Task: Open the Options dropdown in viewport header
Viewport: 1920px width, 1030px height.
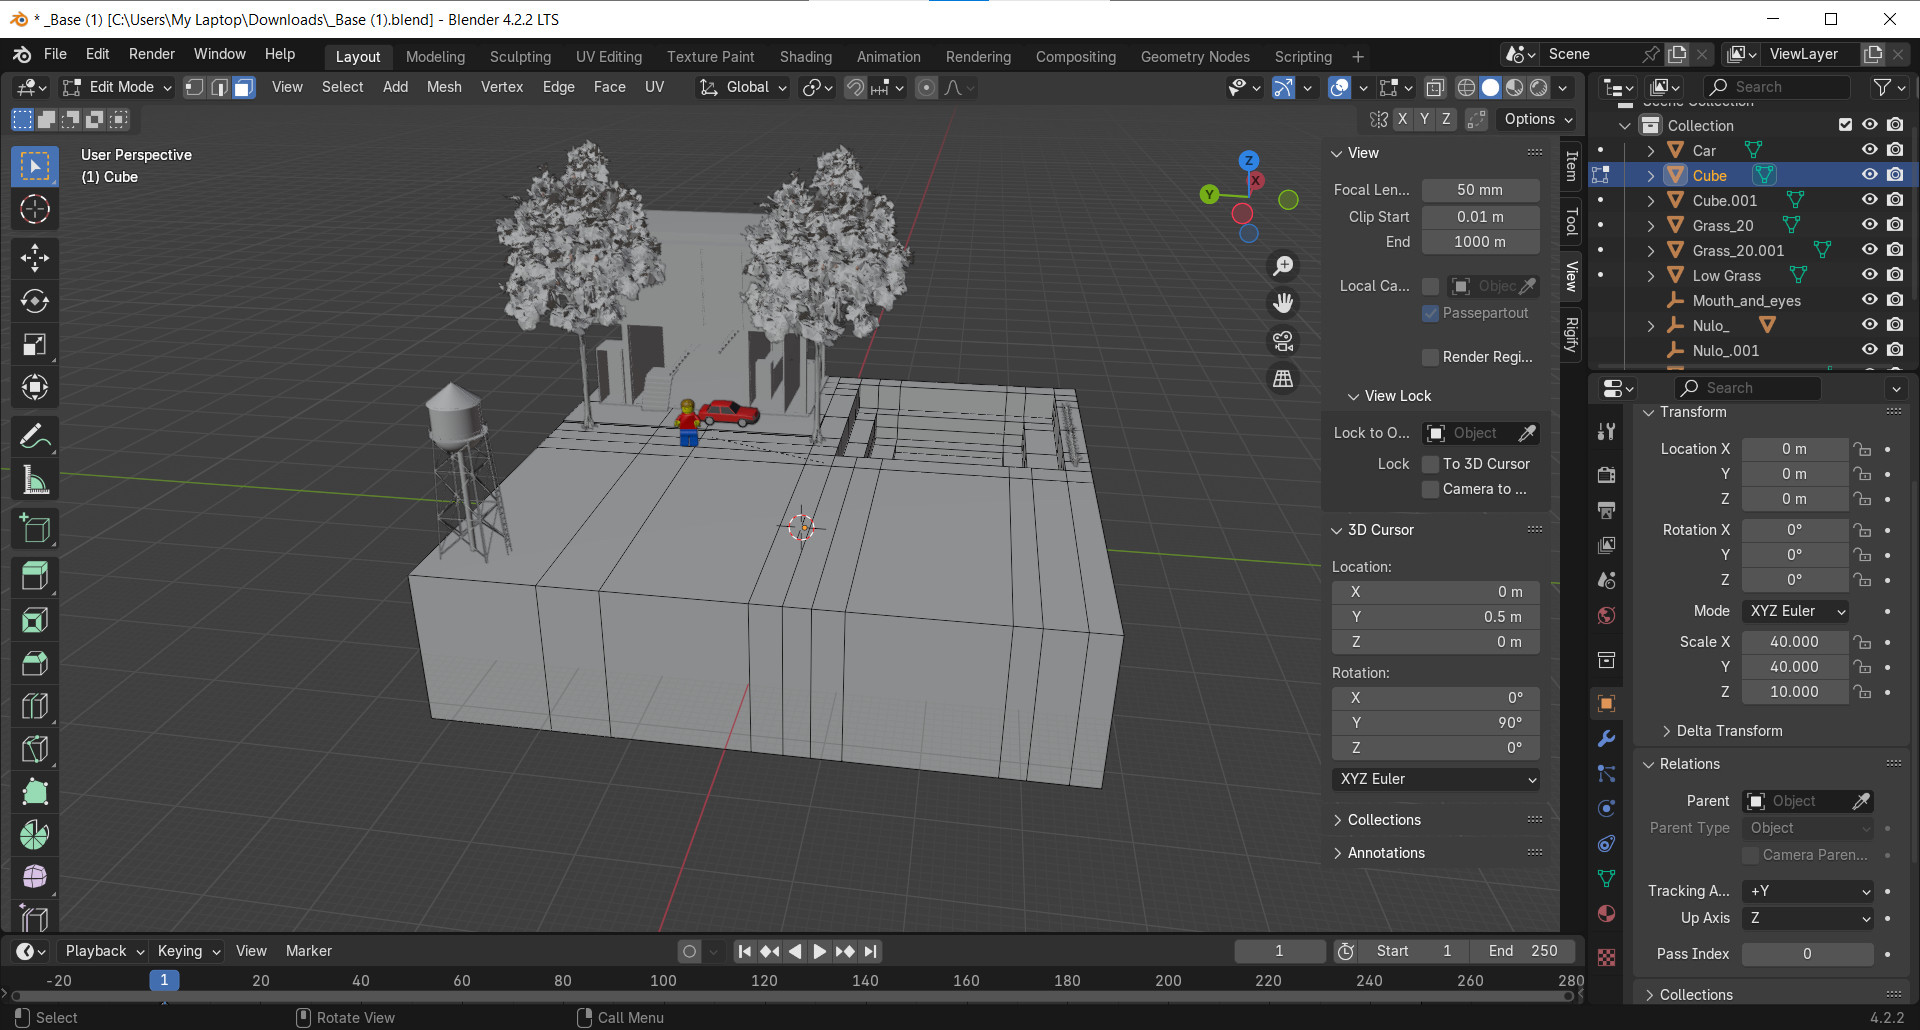Action: click(1538, 119)
